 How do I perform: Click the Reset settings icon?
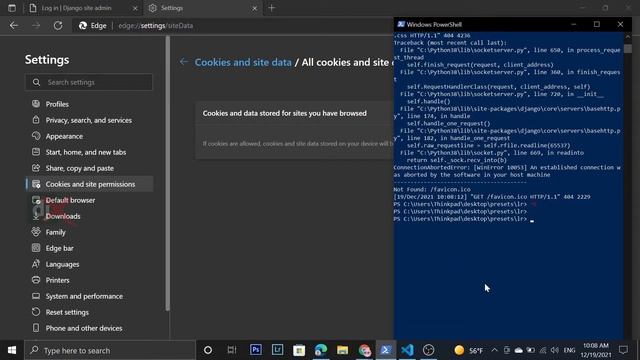click(36, 312)
